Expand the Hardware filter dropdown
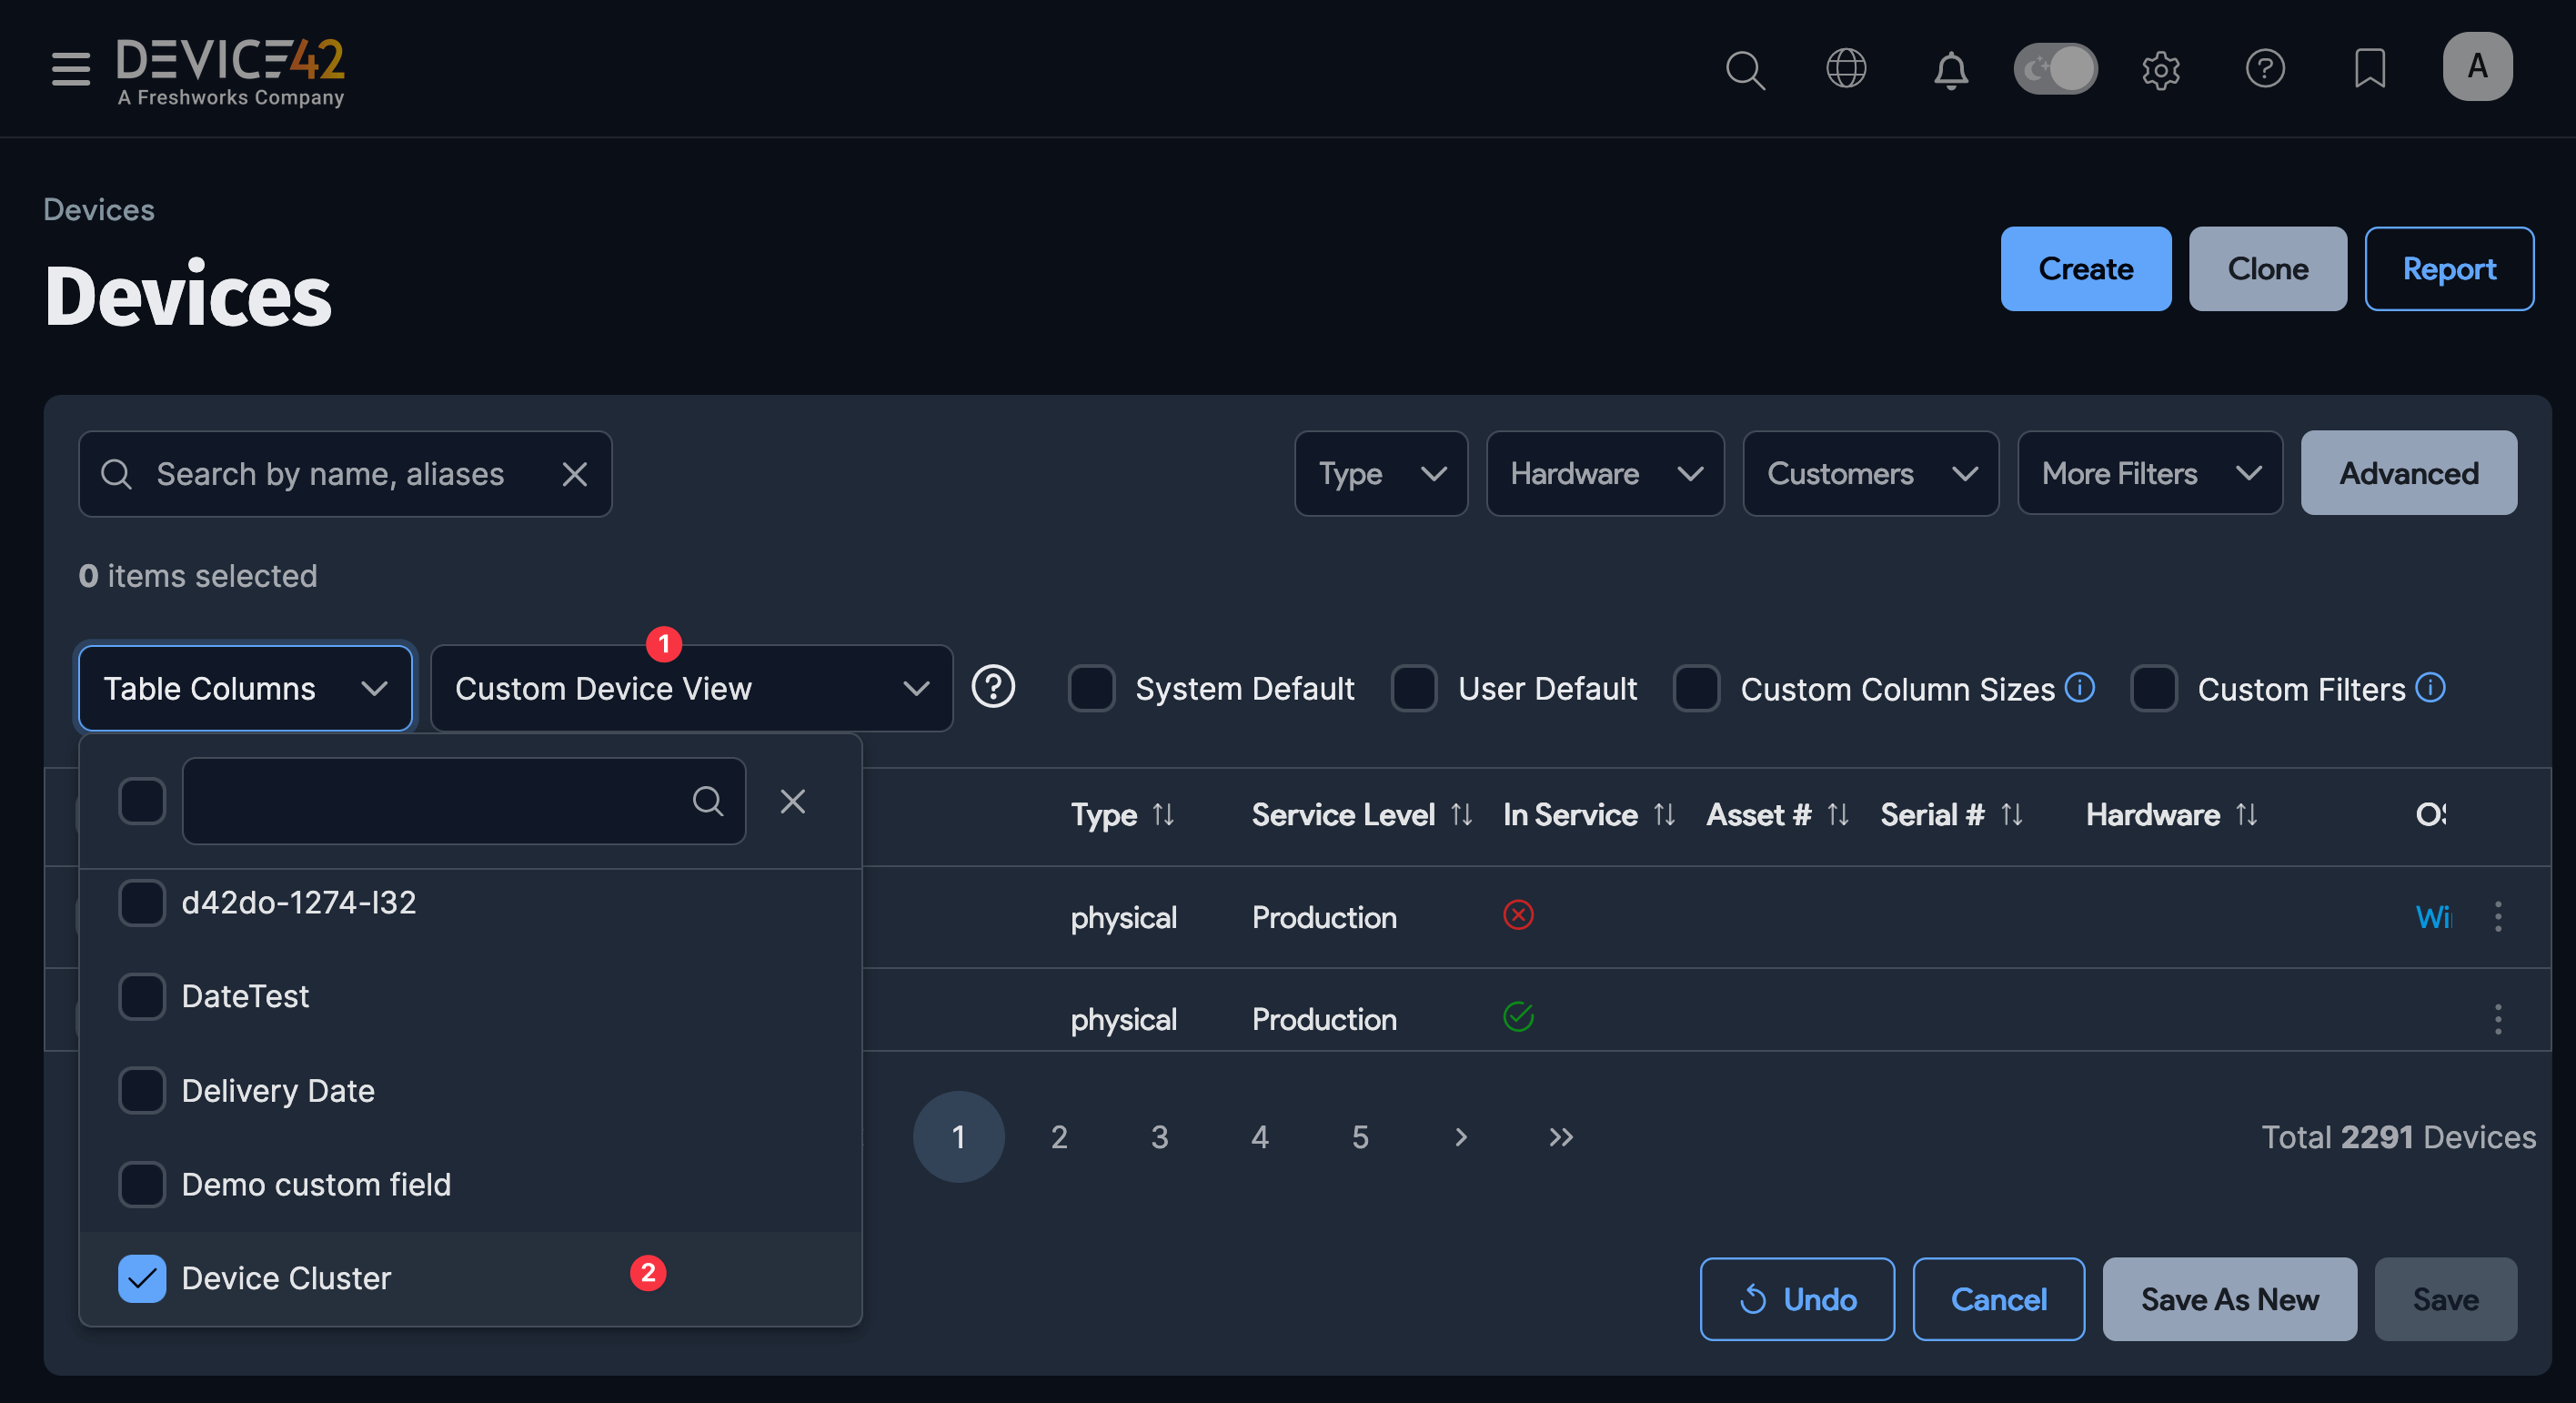The width and height of the screenshot is (2576, 1403). (1604, 473)
